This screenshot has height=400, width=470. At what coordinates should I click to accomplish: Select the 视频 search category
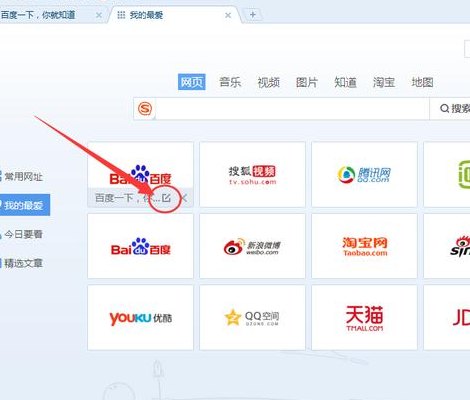(x=268, y=82)
